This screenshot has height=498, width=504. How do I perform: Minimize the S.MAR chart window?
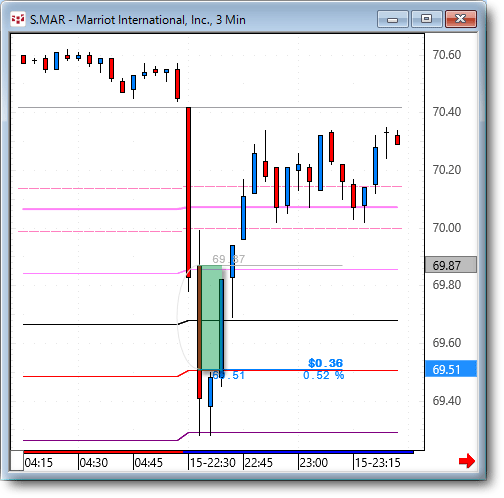click(393, 19)
